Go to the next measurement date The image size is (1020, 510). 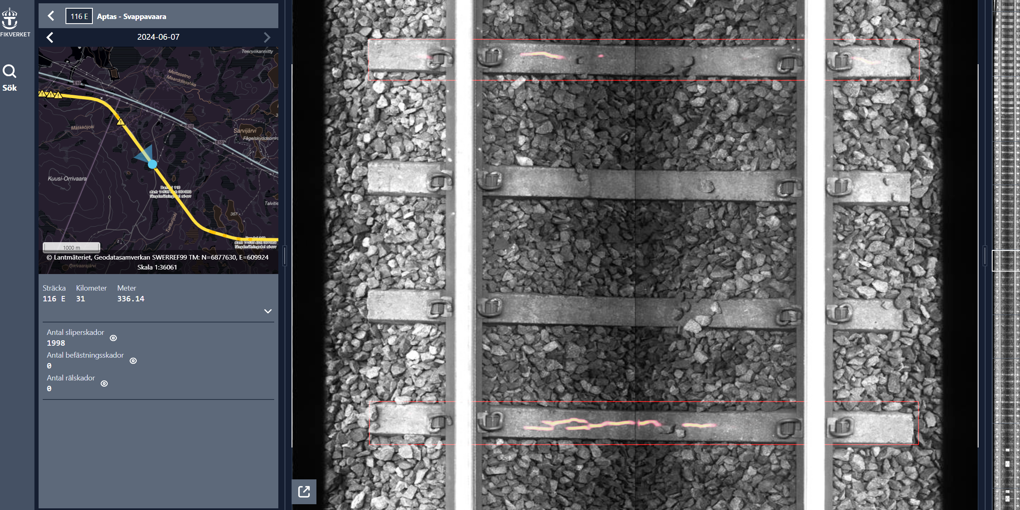[x=266, y=38]
